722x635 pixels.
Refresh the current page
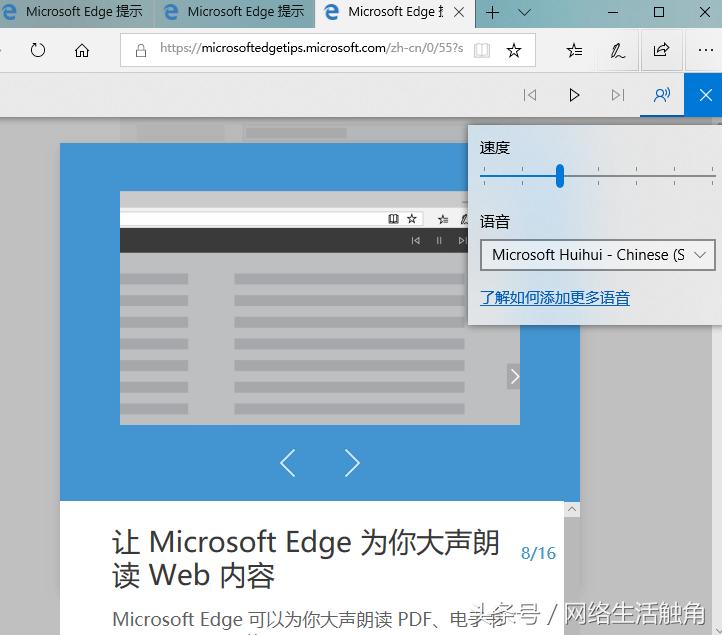click(x=38, y=50)
